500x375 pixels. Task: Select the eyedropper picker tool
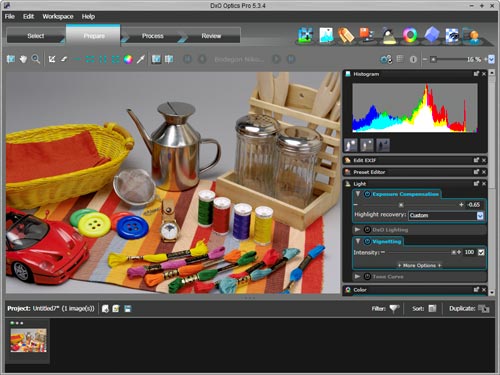(x=141, y=59)
